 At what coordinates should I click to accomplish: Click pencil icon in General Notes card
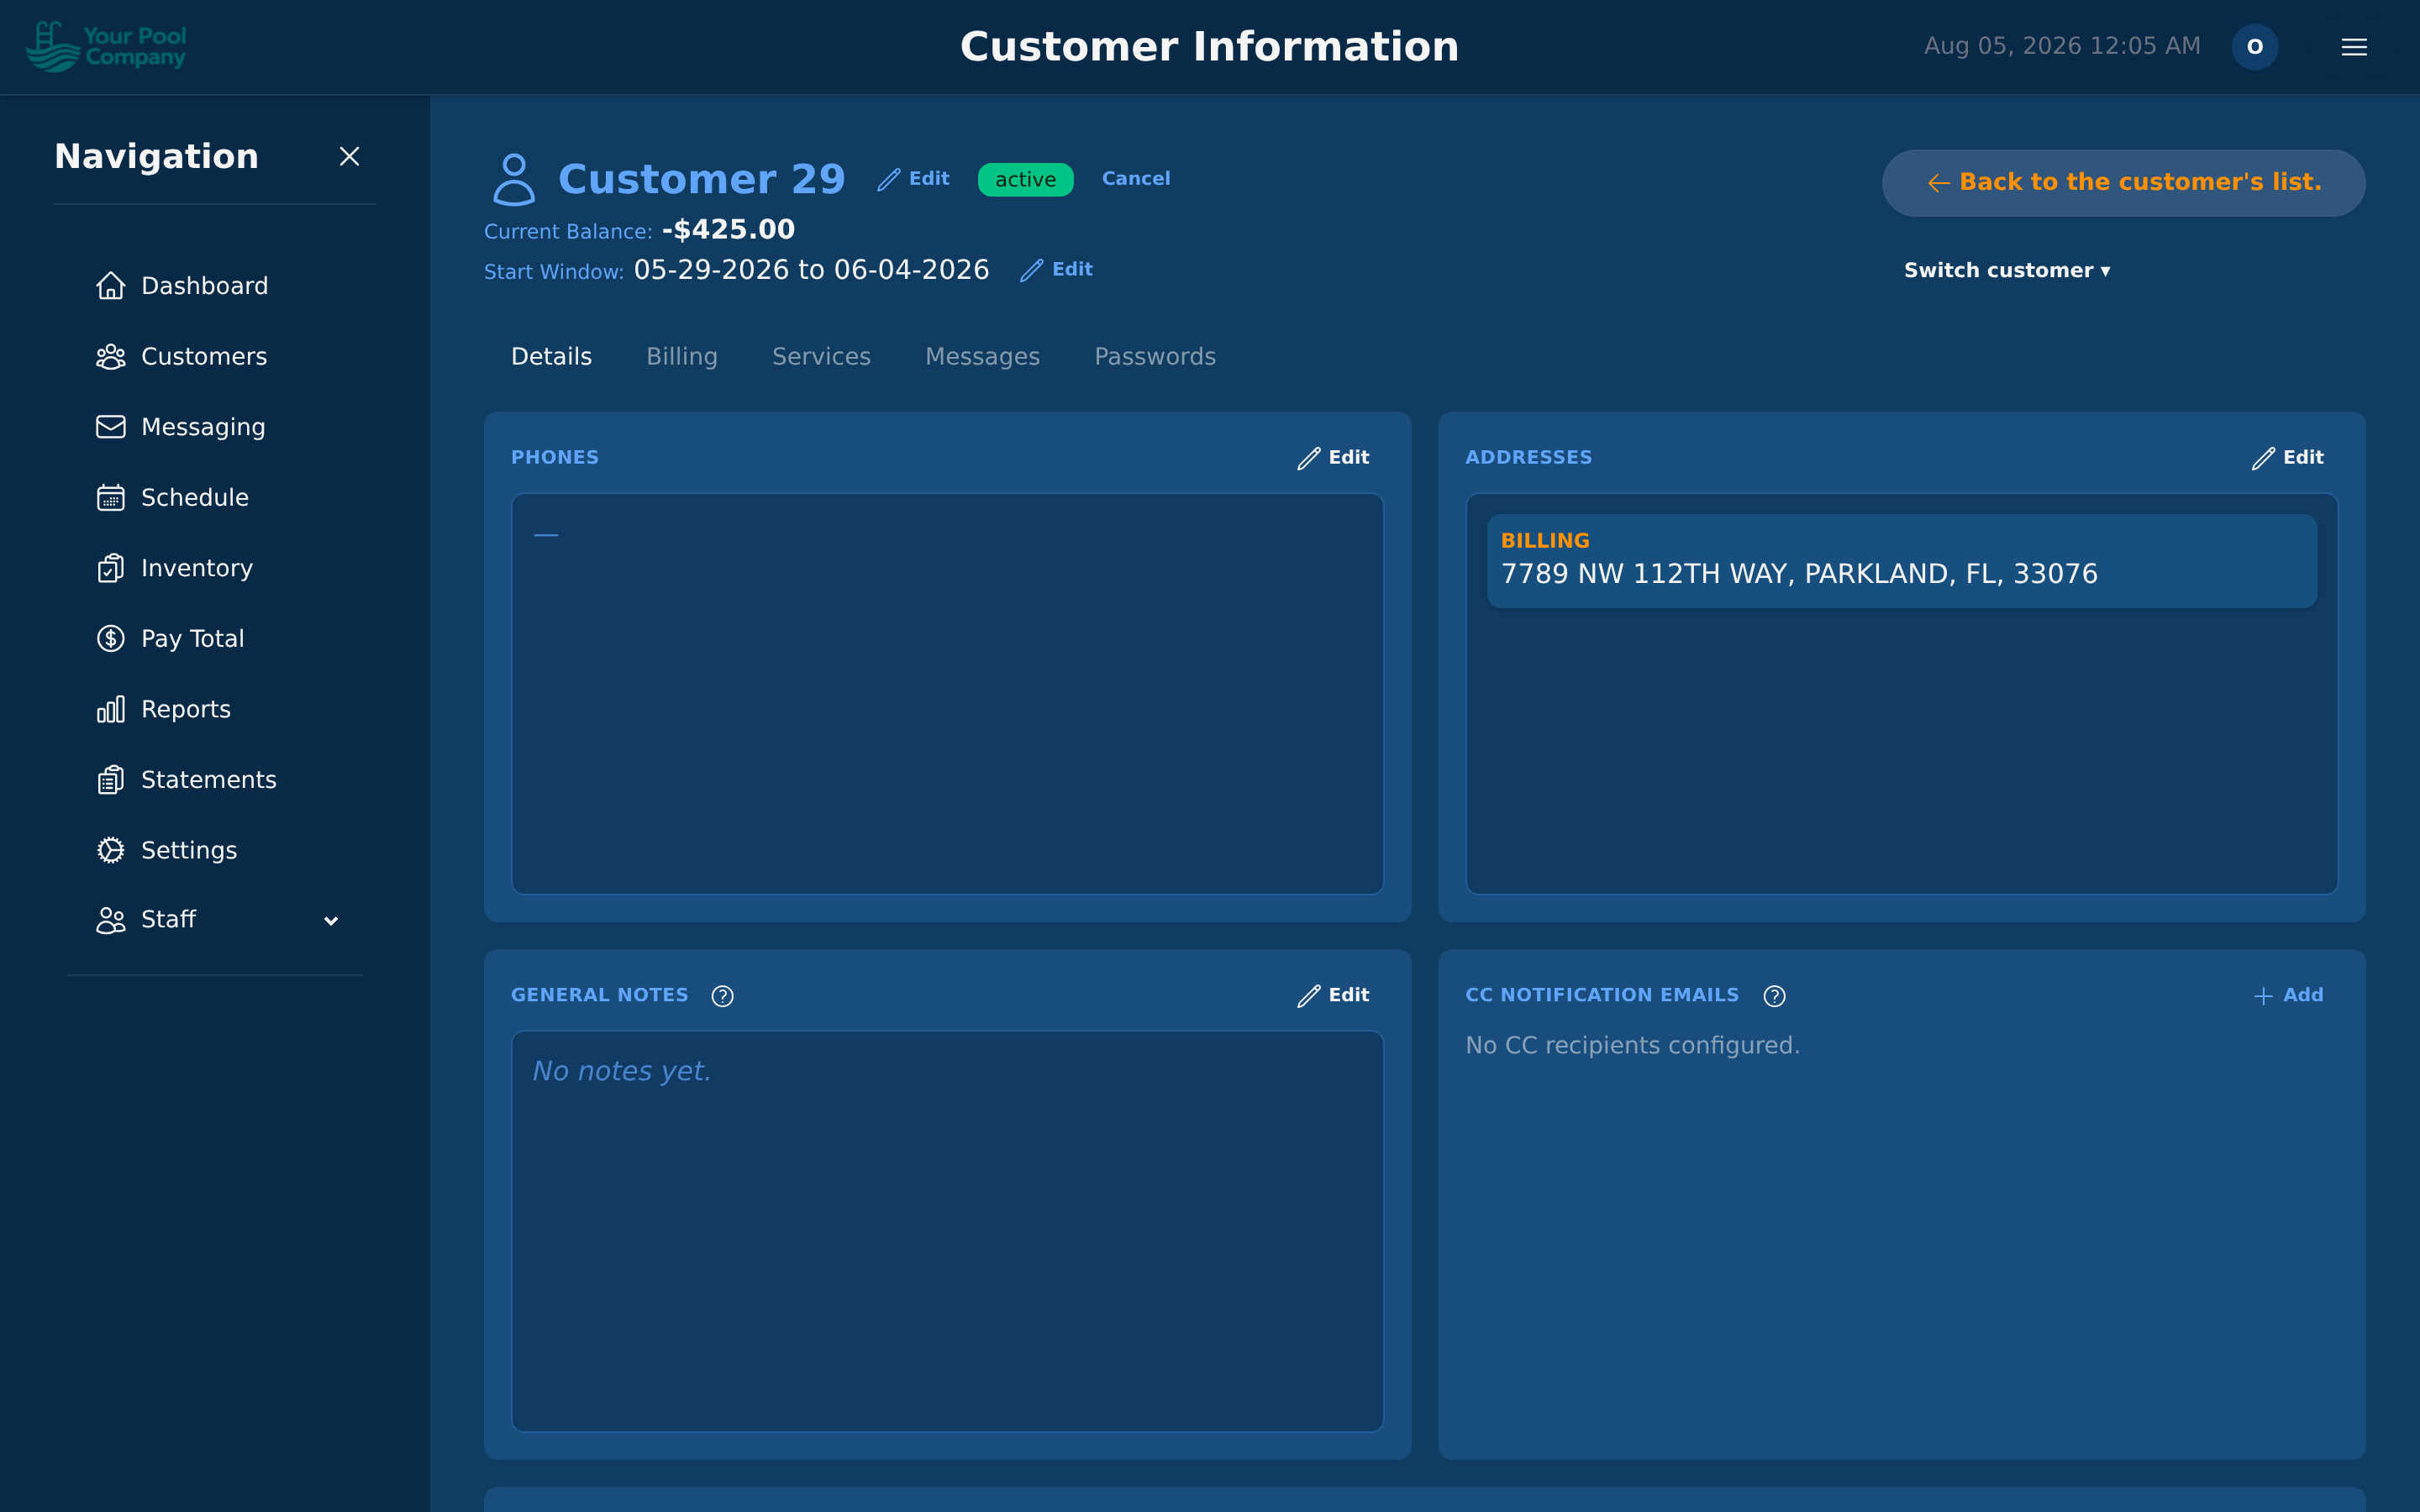pos(1309,996)
